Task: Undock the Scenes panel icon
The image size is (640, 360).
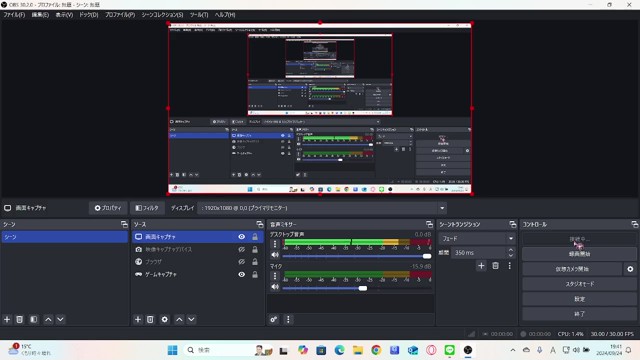Action: 124,224
